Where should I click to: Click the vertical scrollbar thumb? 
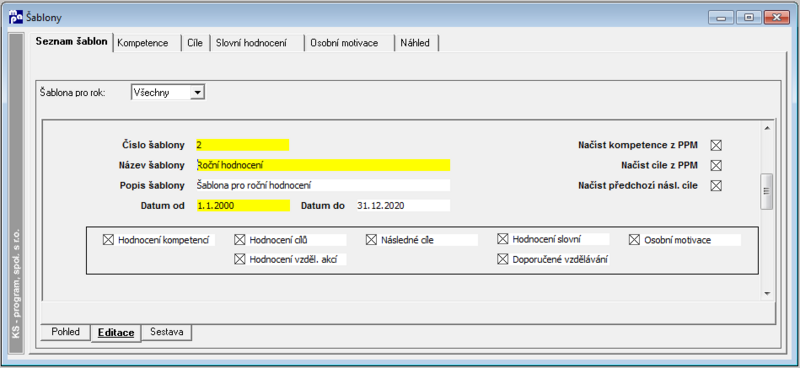tap(767, 191)
